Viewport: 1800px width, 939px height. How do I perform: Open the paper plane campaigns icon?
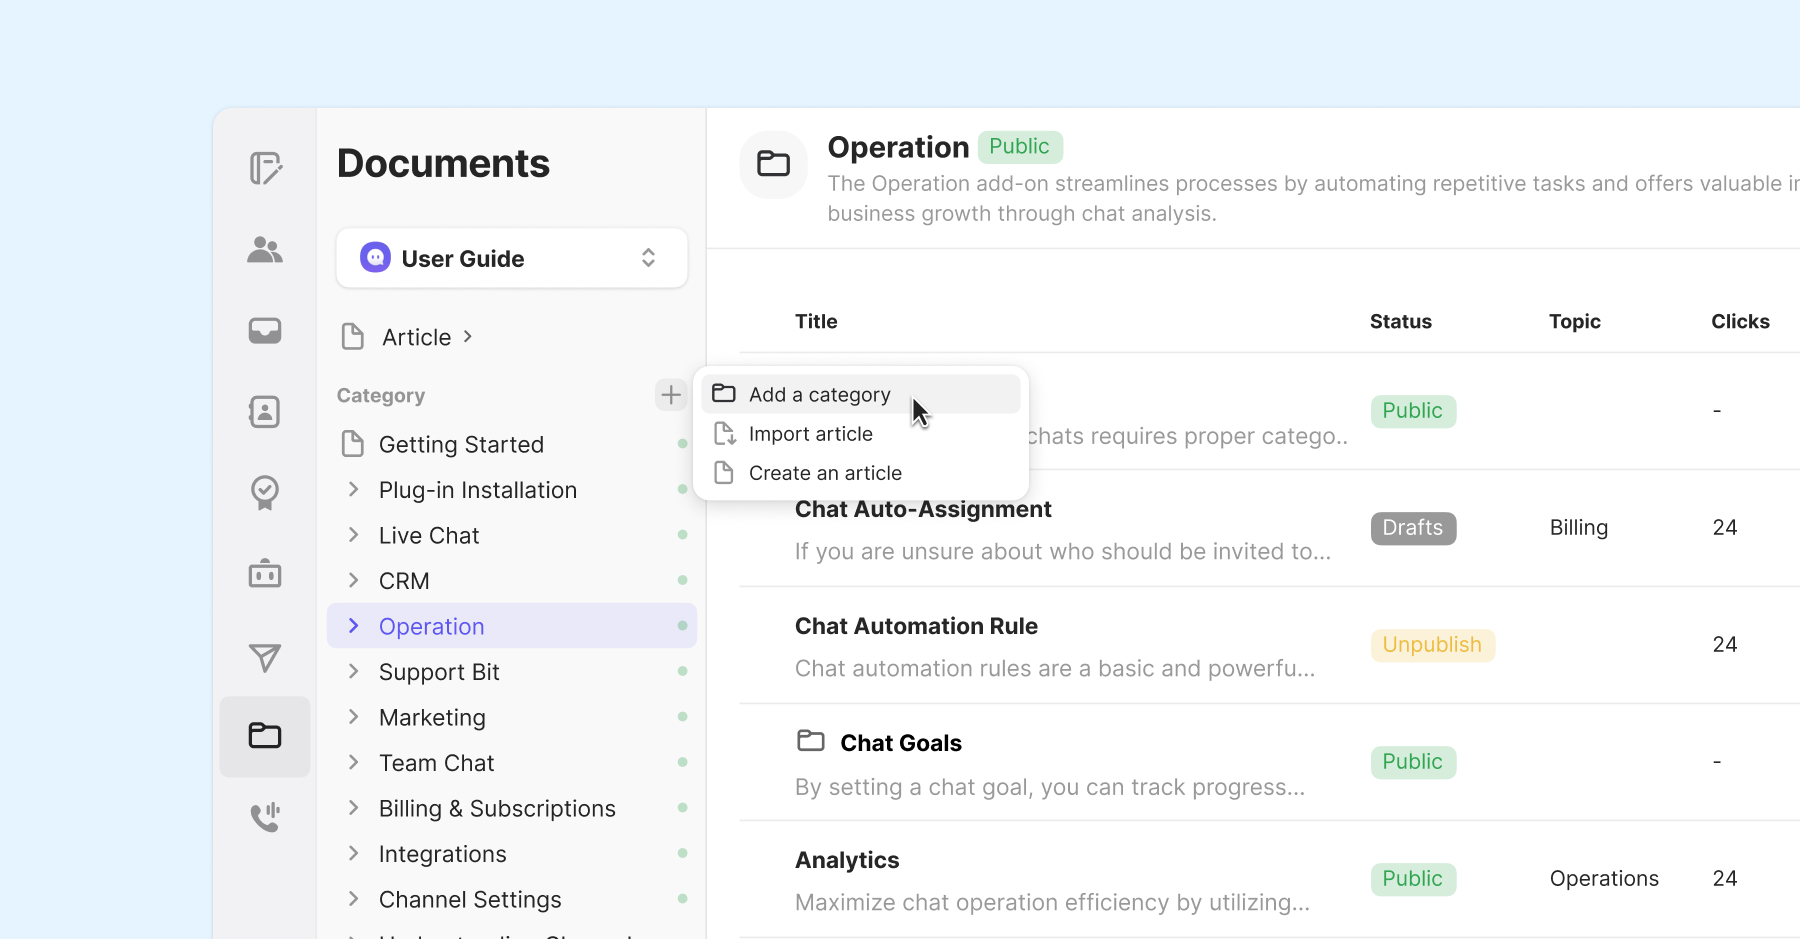265,657
